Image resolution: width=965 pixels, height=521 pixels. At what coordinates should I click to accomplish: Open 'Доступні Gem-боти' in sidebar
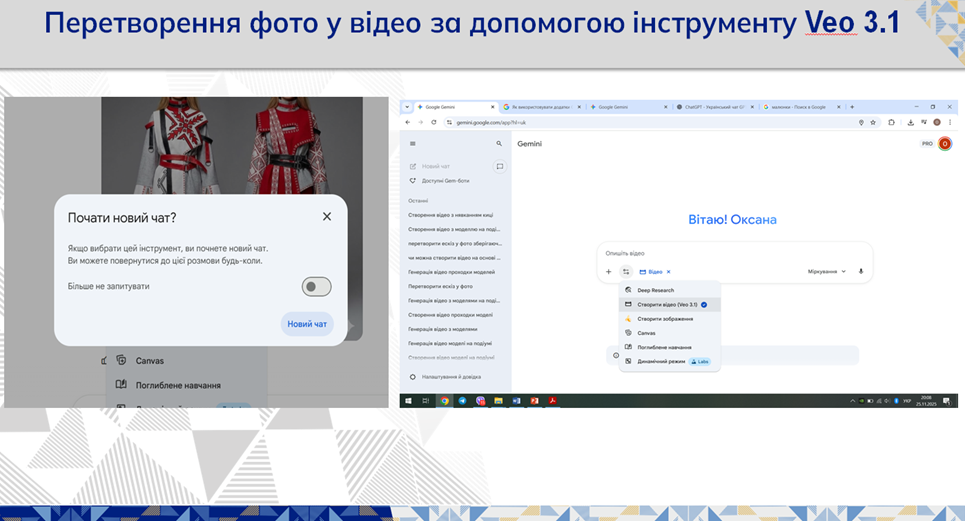pos(444,180)
